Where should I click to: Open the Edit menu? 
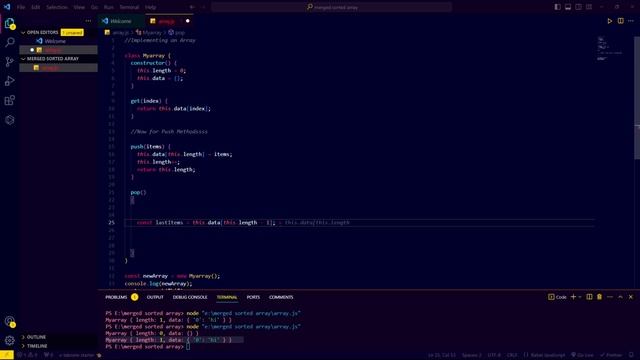click(x=36, y=7)
